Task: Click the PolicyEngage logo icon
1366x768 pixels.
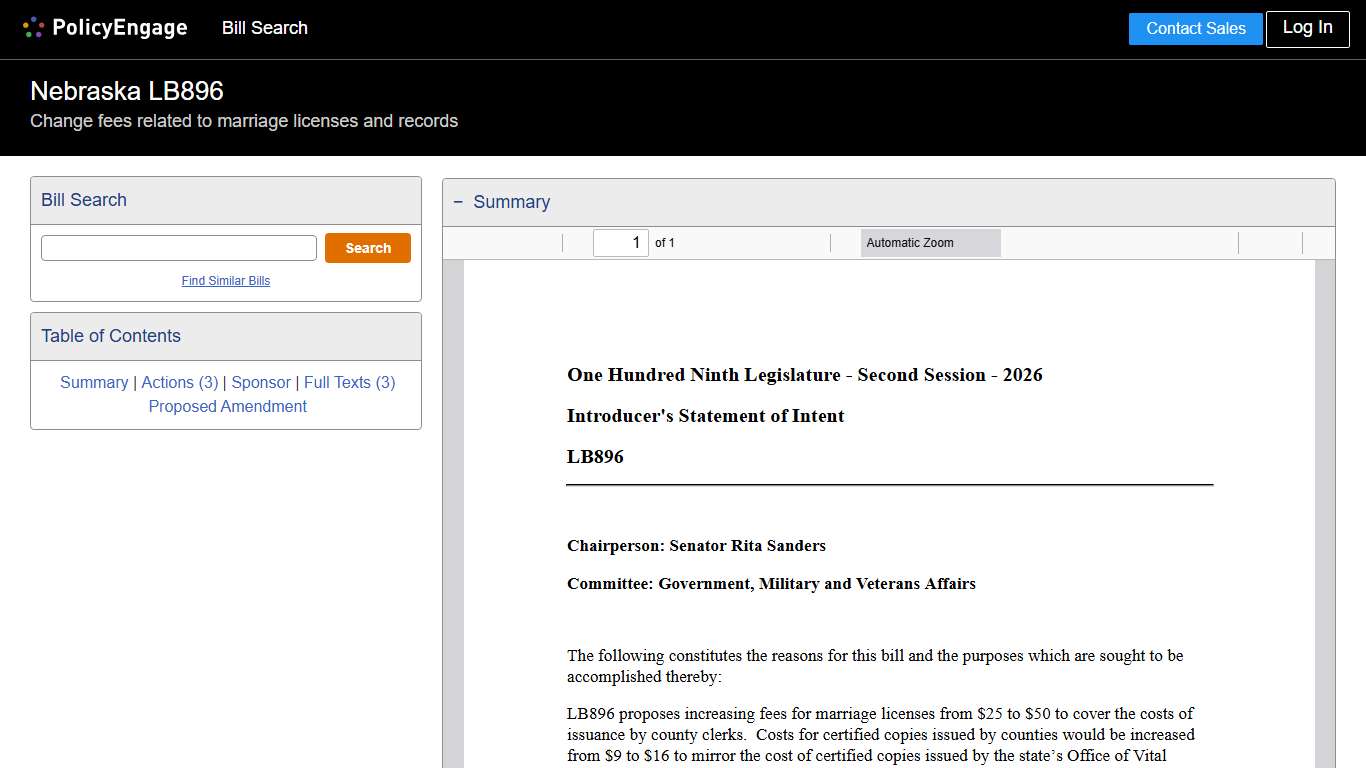Action: tap(32, 27)
